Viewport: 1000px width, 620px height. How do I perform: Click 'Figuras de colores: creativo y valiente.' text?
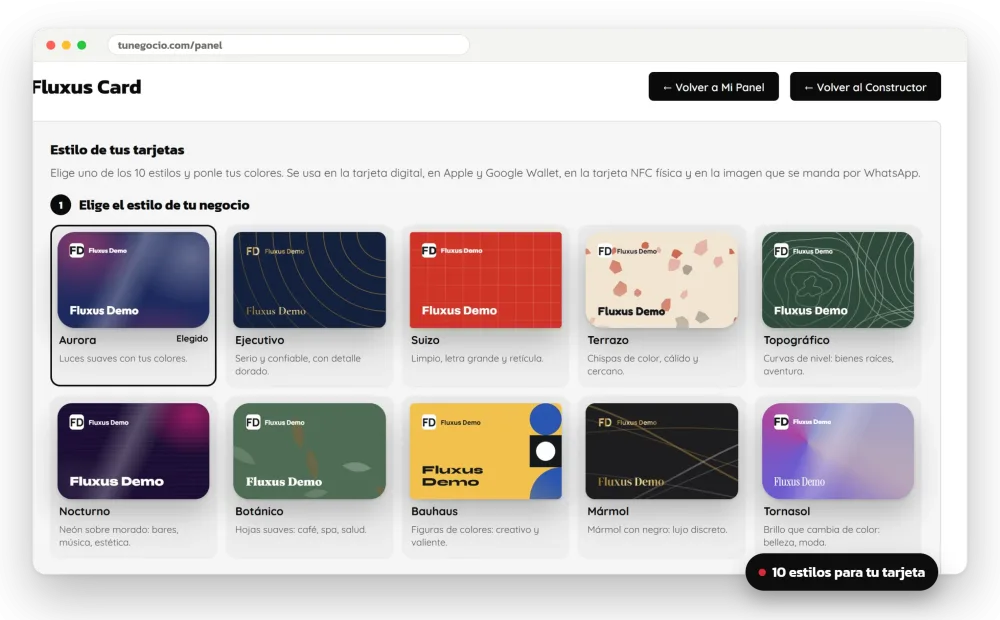tap(475, 536)
